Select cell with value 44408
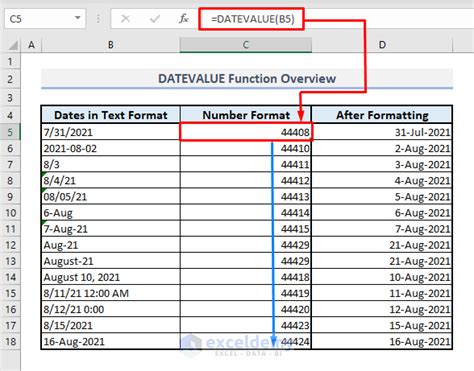 (246, 132)
